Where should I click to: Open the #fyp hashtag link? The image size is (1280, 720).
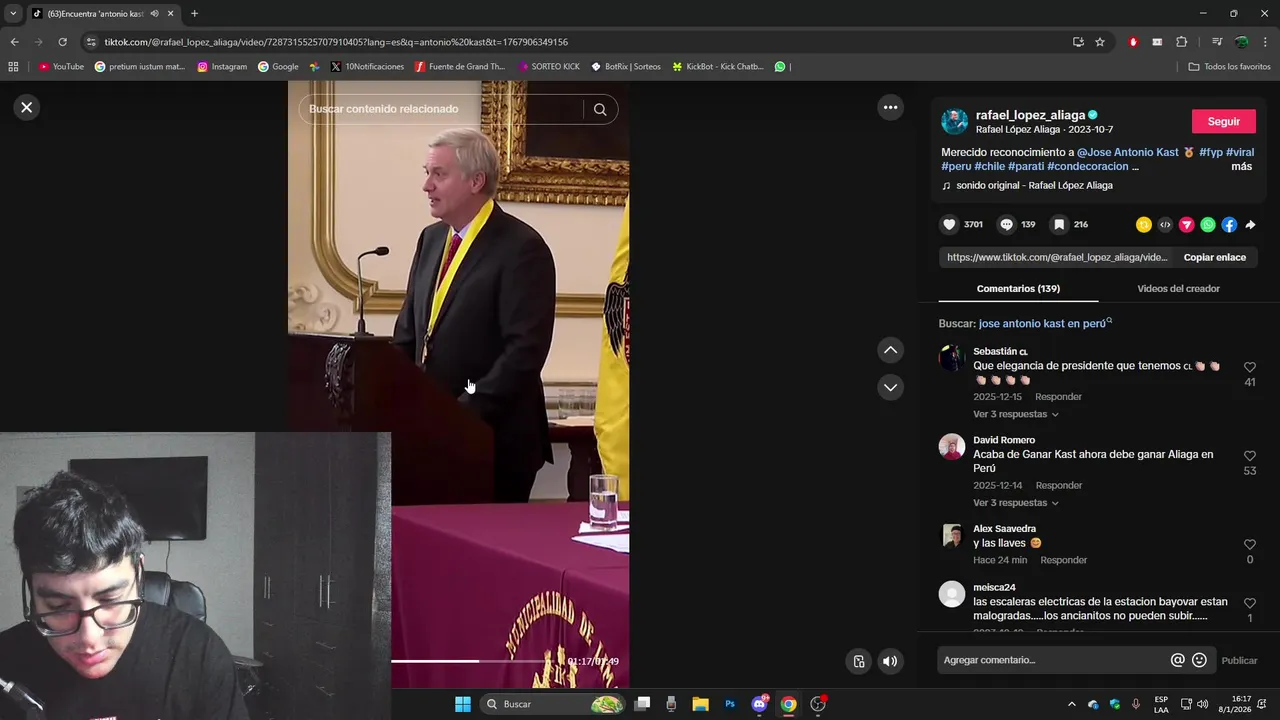point(1210,153)
